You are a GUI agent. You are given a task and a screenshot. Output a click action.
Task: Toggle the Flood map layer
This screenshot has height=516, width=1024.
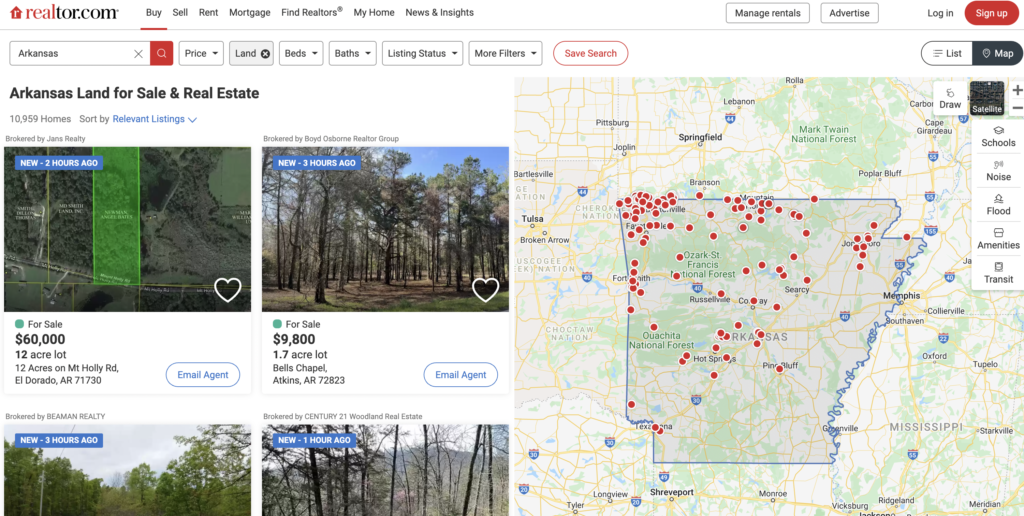[x=999, y=204]
